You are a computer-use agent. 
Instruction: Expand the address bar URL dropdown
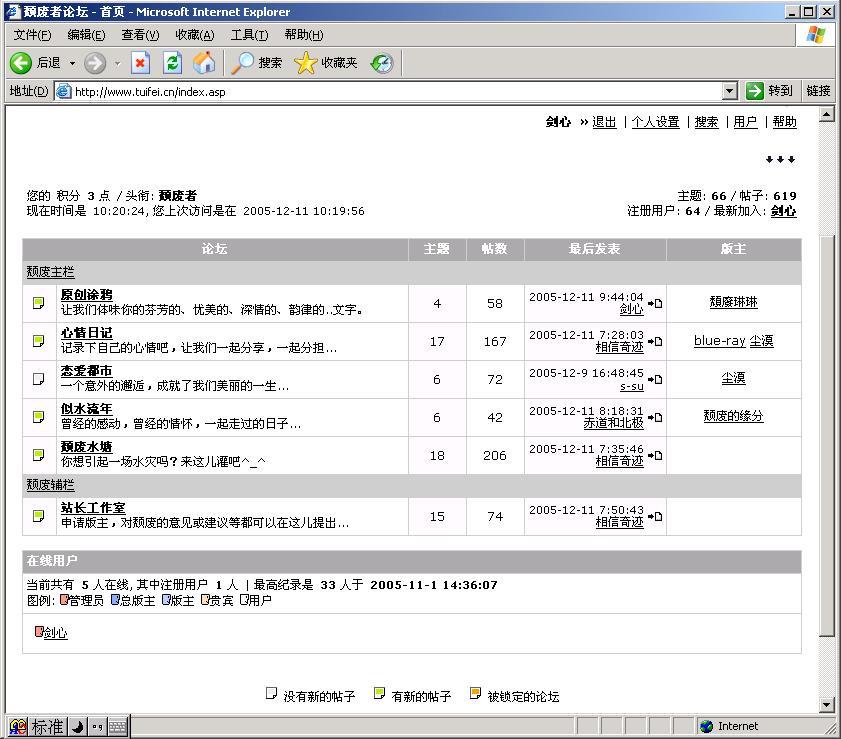(729, 91)
